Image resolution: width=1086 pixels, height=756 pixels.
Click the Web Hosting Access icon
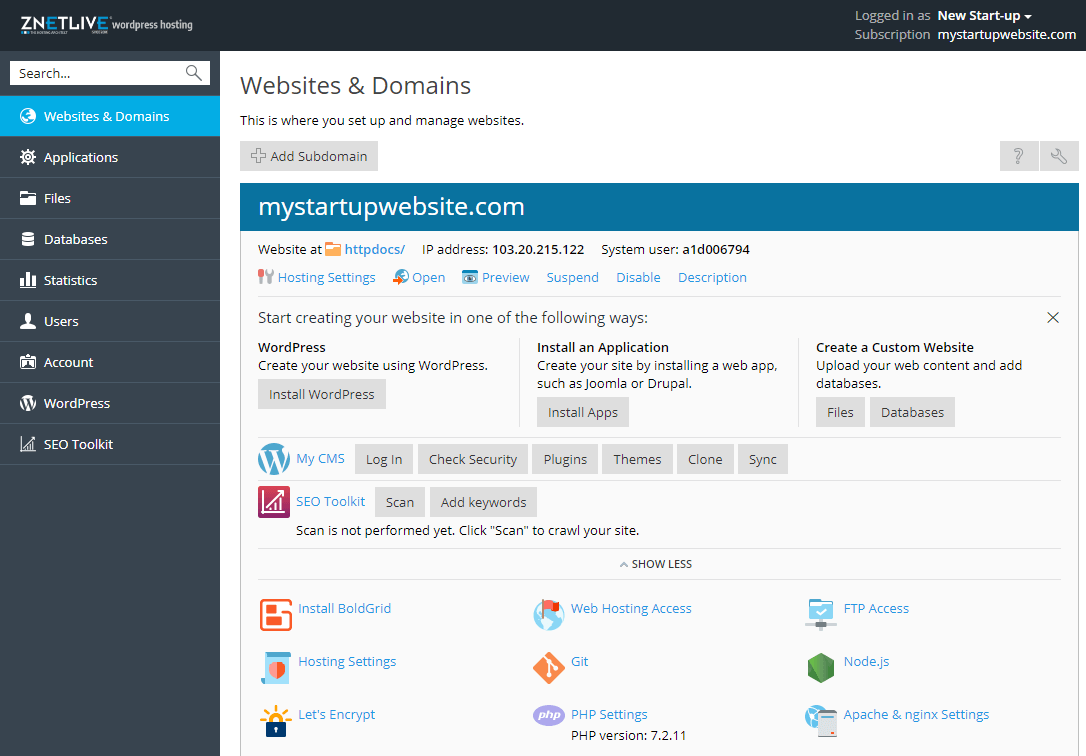tap(549, 614)
